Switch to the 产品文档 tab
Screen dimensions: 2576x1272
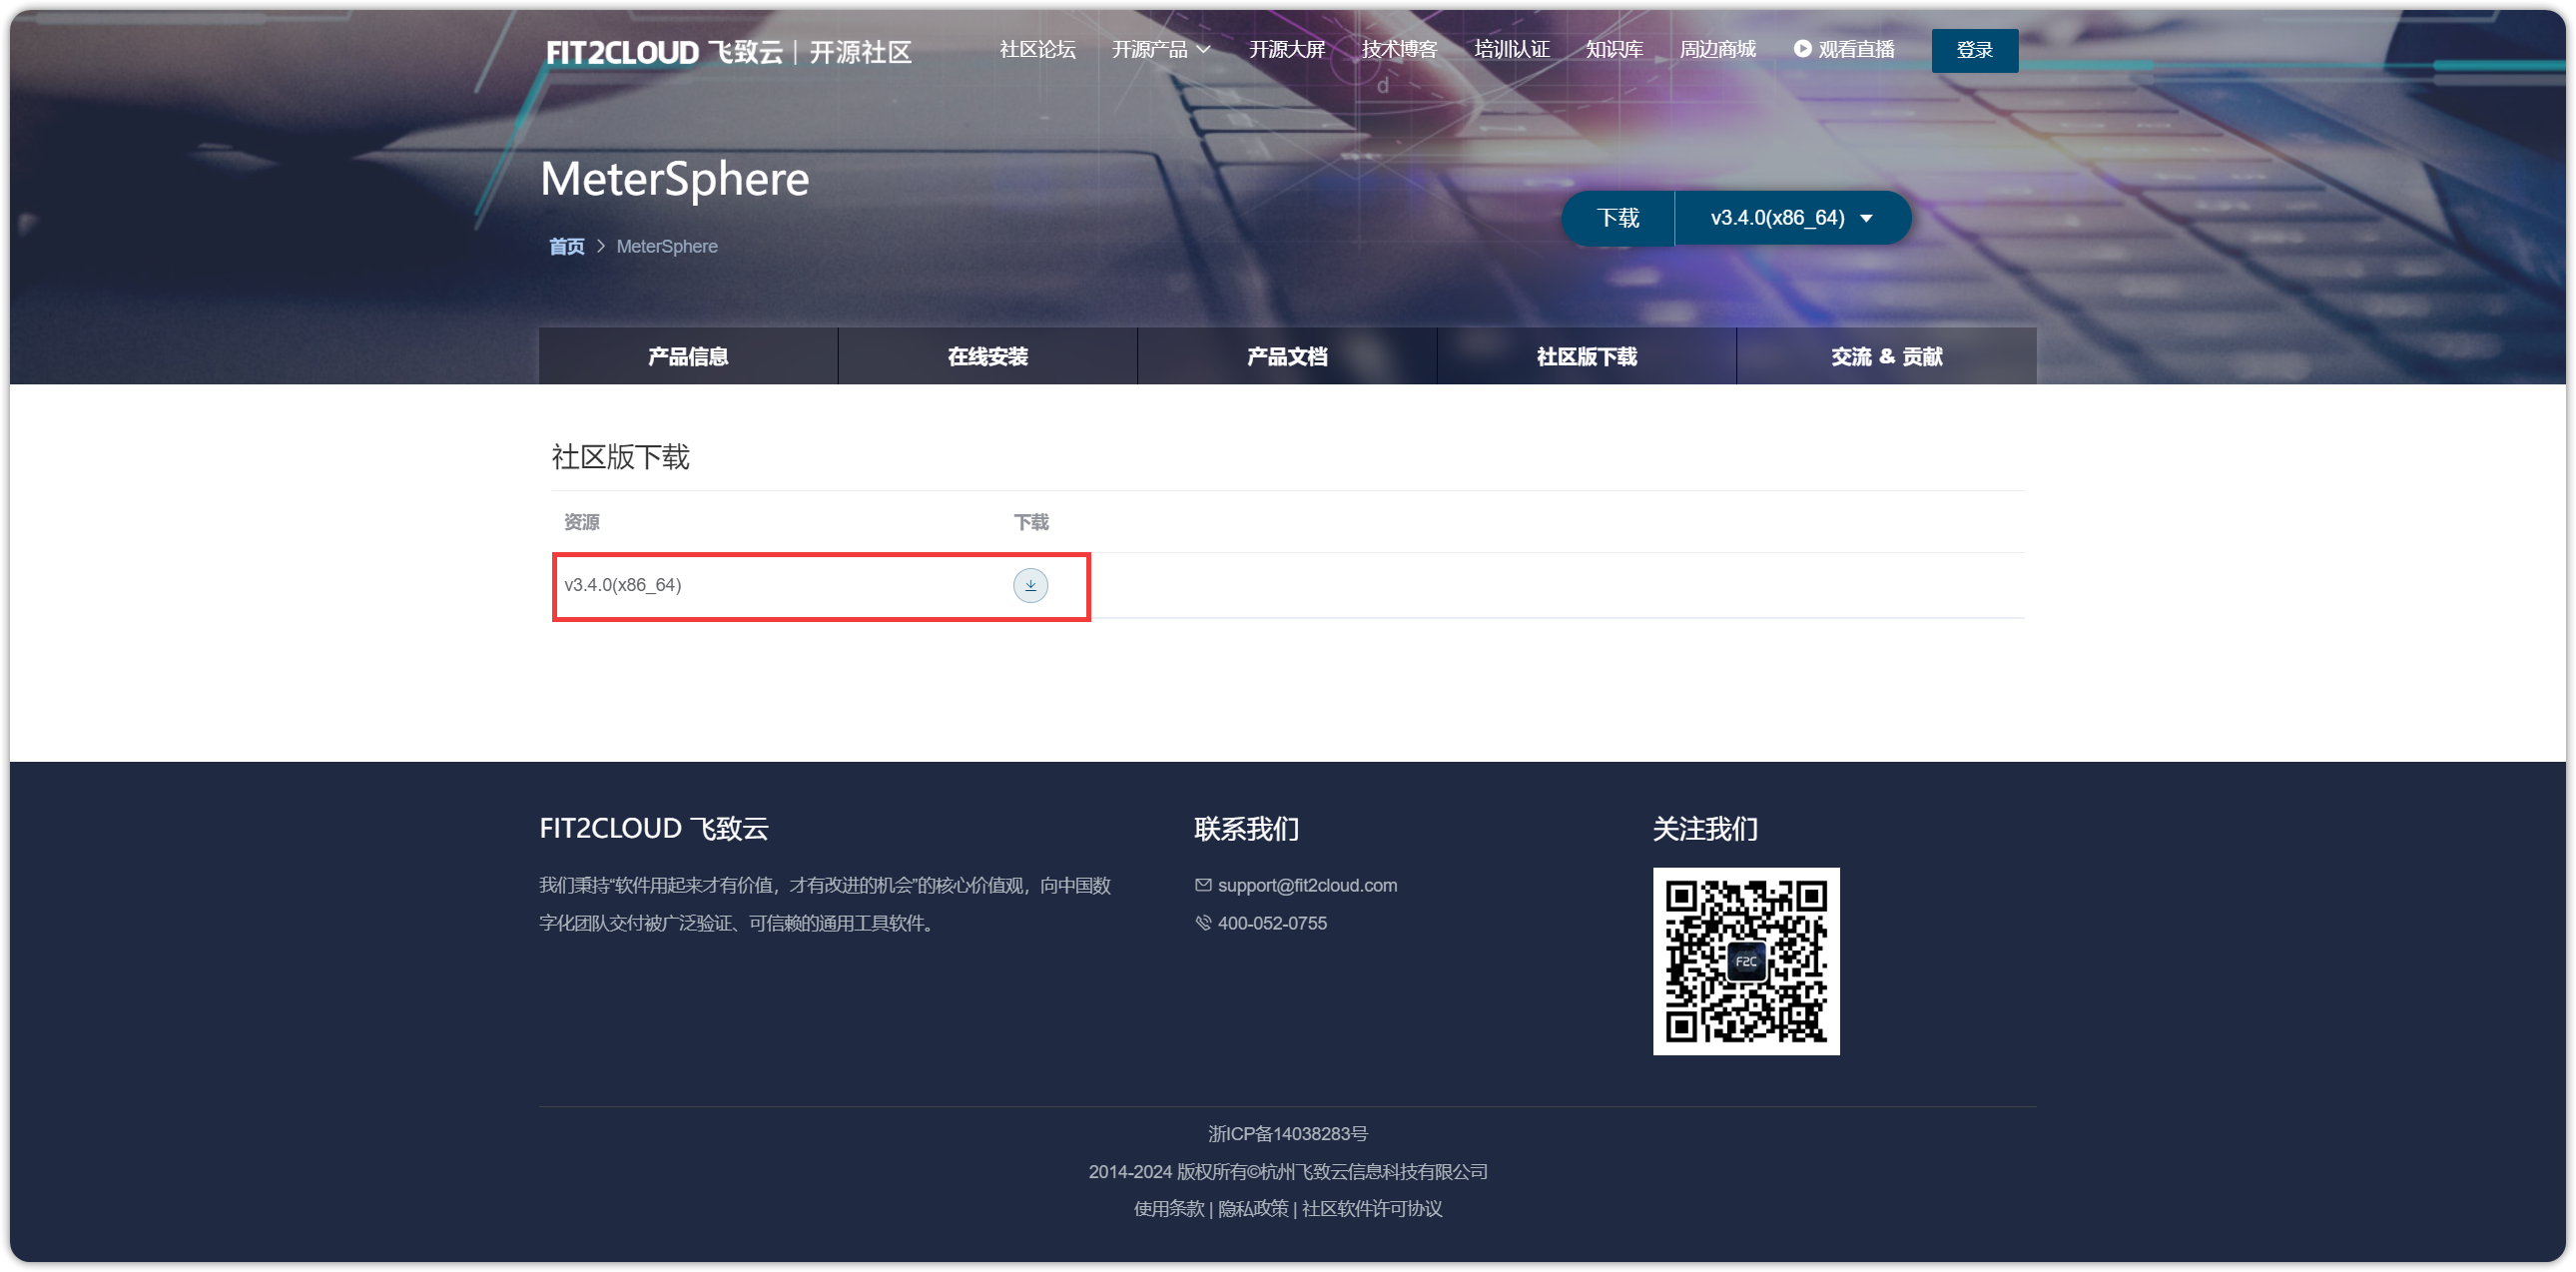[x=1287, y=356]
